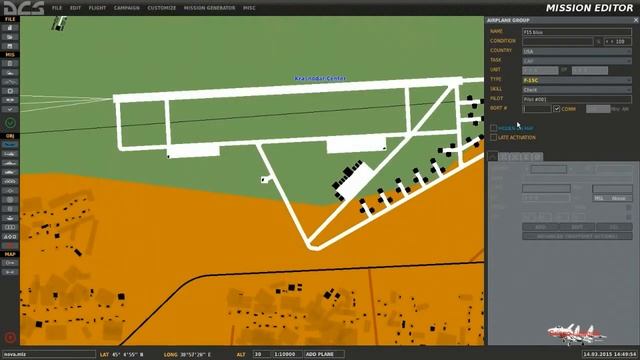This screenshot has width=640, height=360.
Task: Click the second icon under the MAP header
Action: coord(10,272)
